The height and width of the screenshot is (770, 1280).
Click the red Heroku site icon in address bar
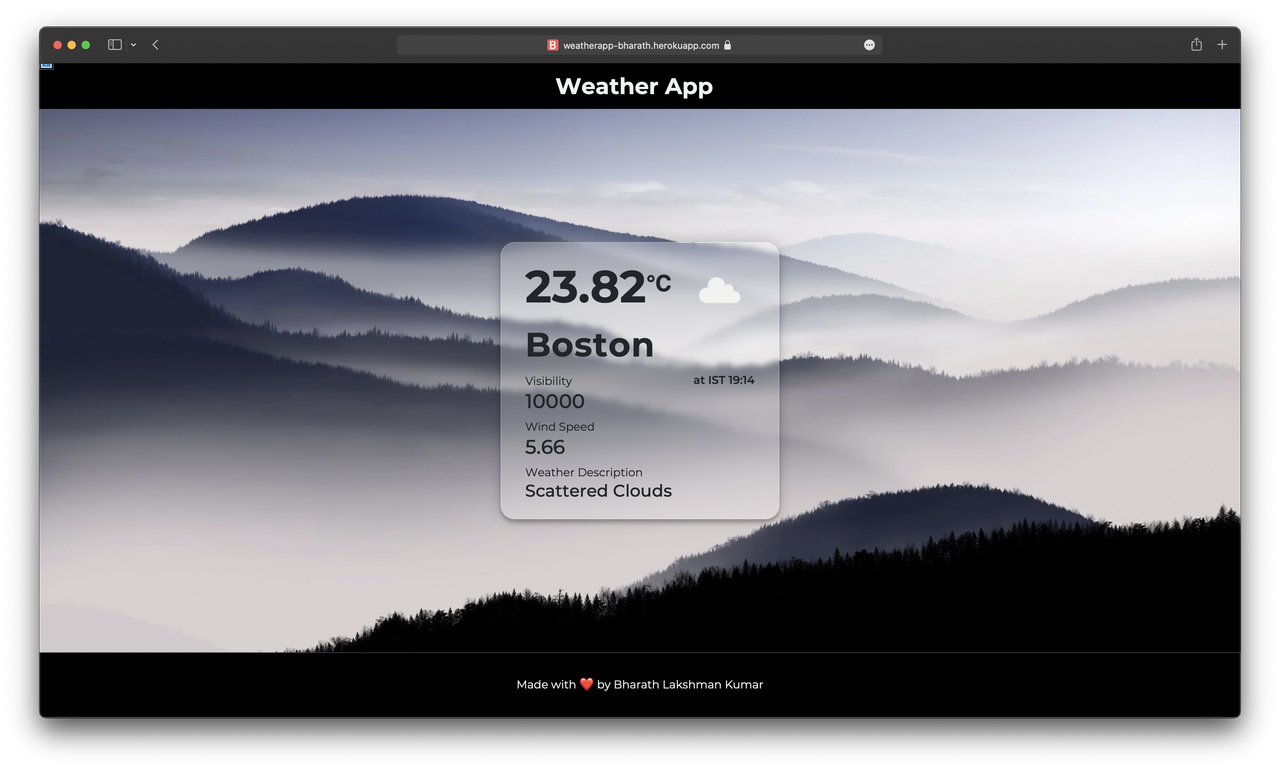(x=552, y=44)
